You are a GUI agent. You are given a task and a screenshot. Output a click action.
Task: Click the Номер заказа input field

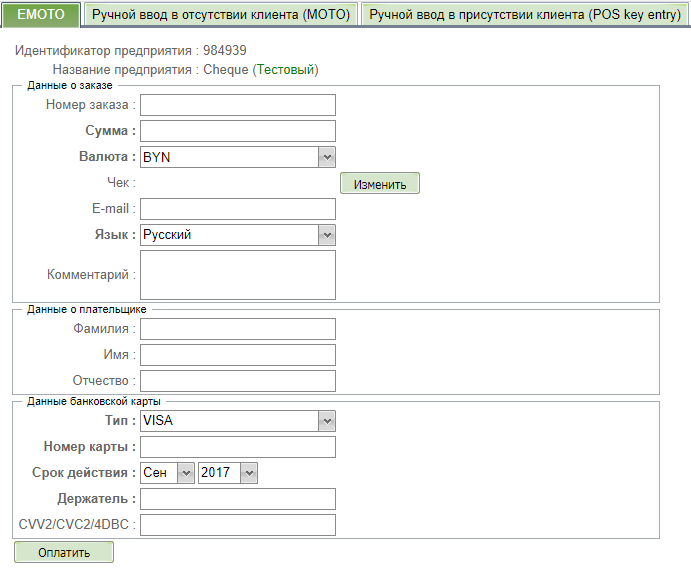pyautogui.click(x=237, y=105)
